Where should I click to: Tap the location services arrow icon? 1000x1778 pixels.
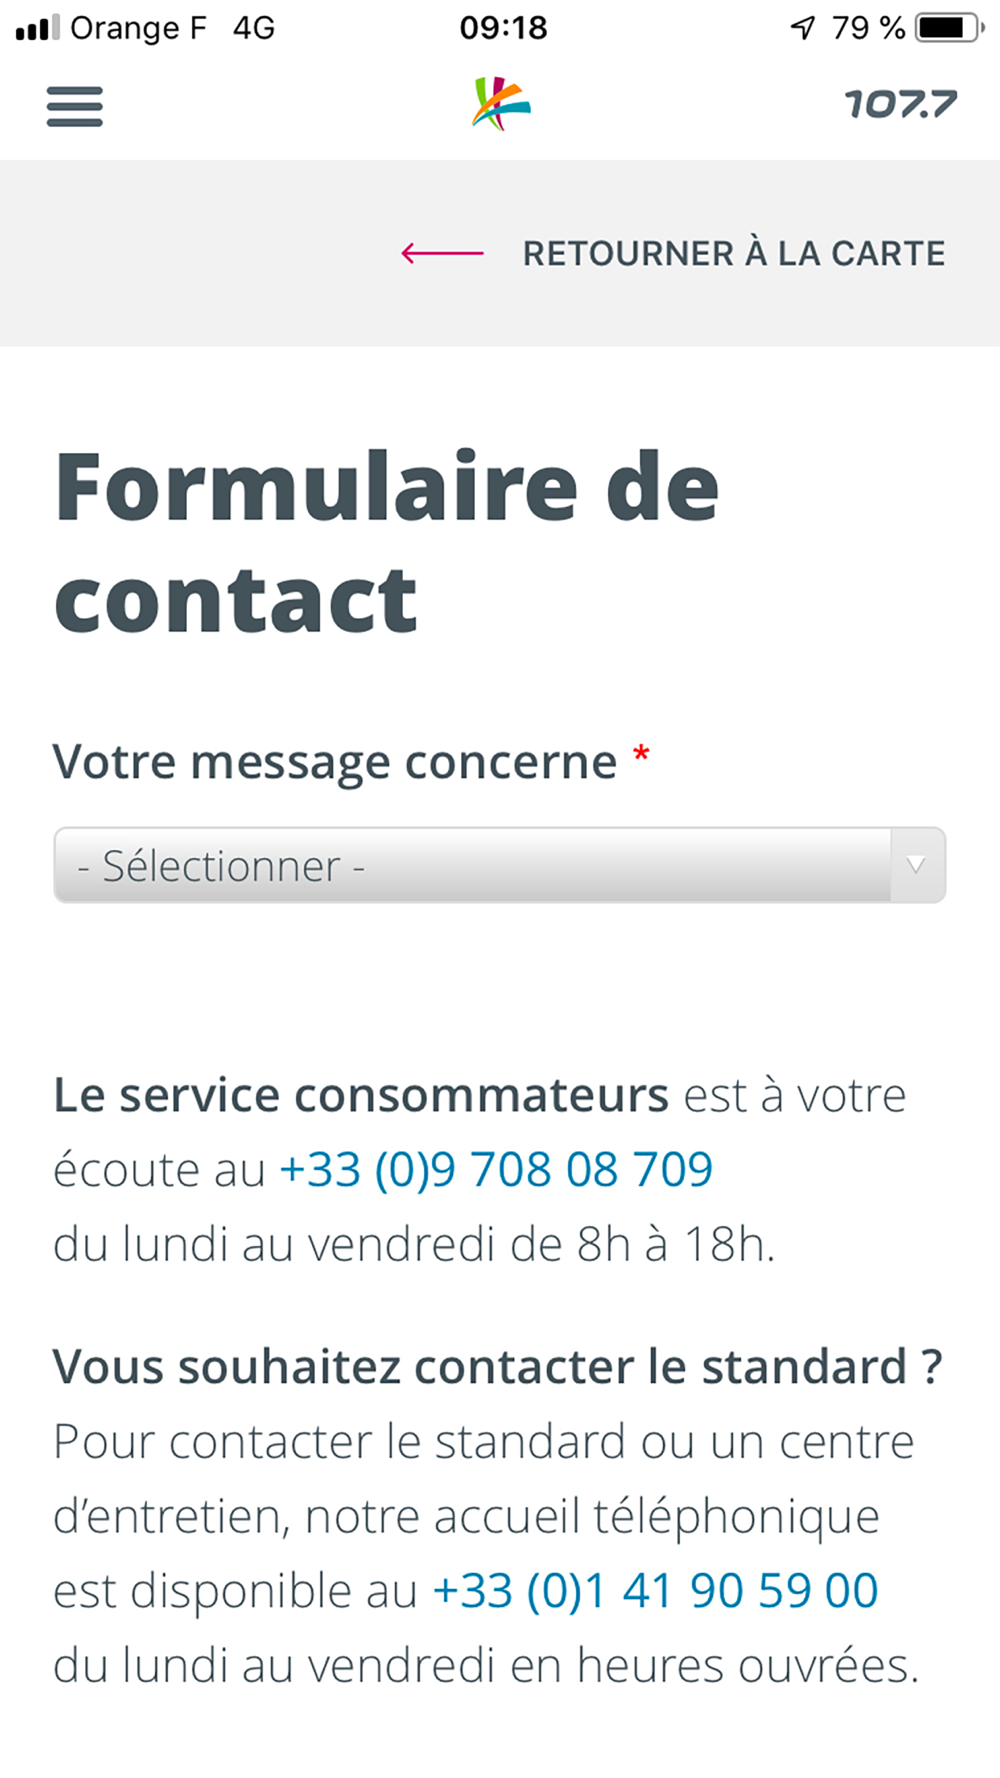pos(802,28)
